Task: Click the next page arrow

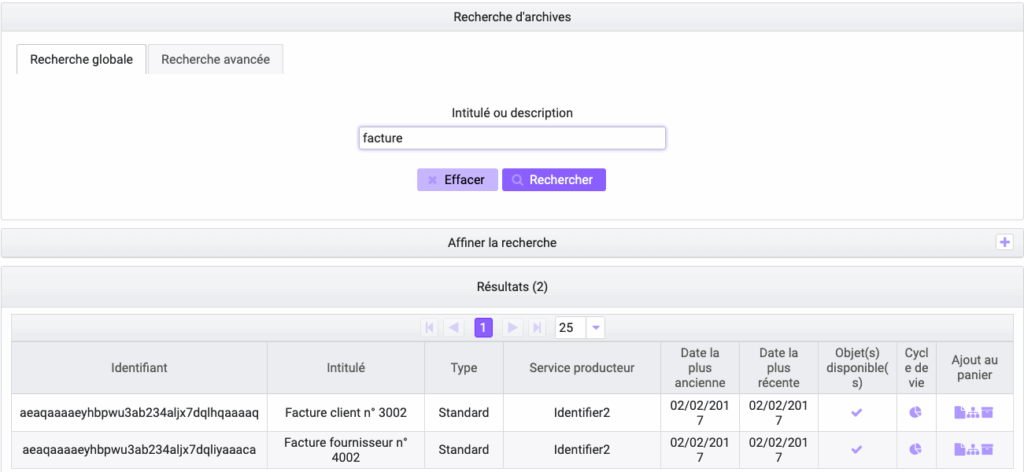Action: pyautogui.click(x=511, y=328)
